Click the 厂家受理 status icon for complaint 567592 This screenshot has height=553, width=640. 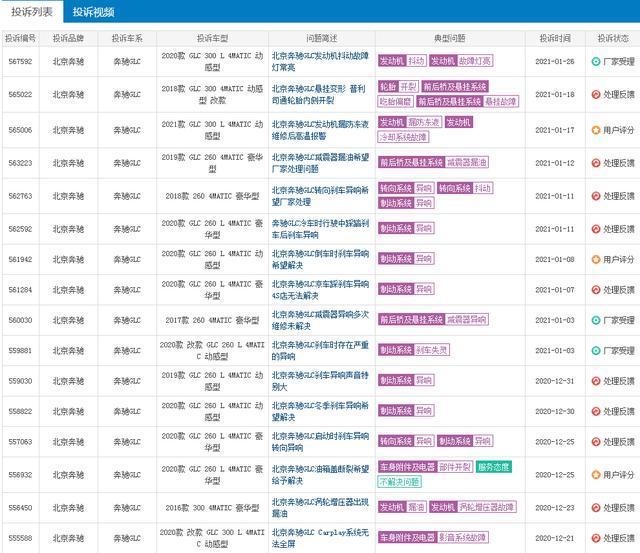pyautogui.click(x=596, y=62)
